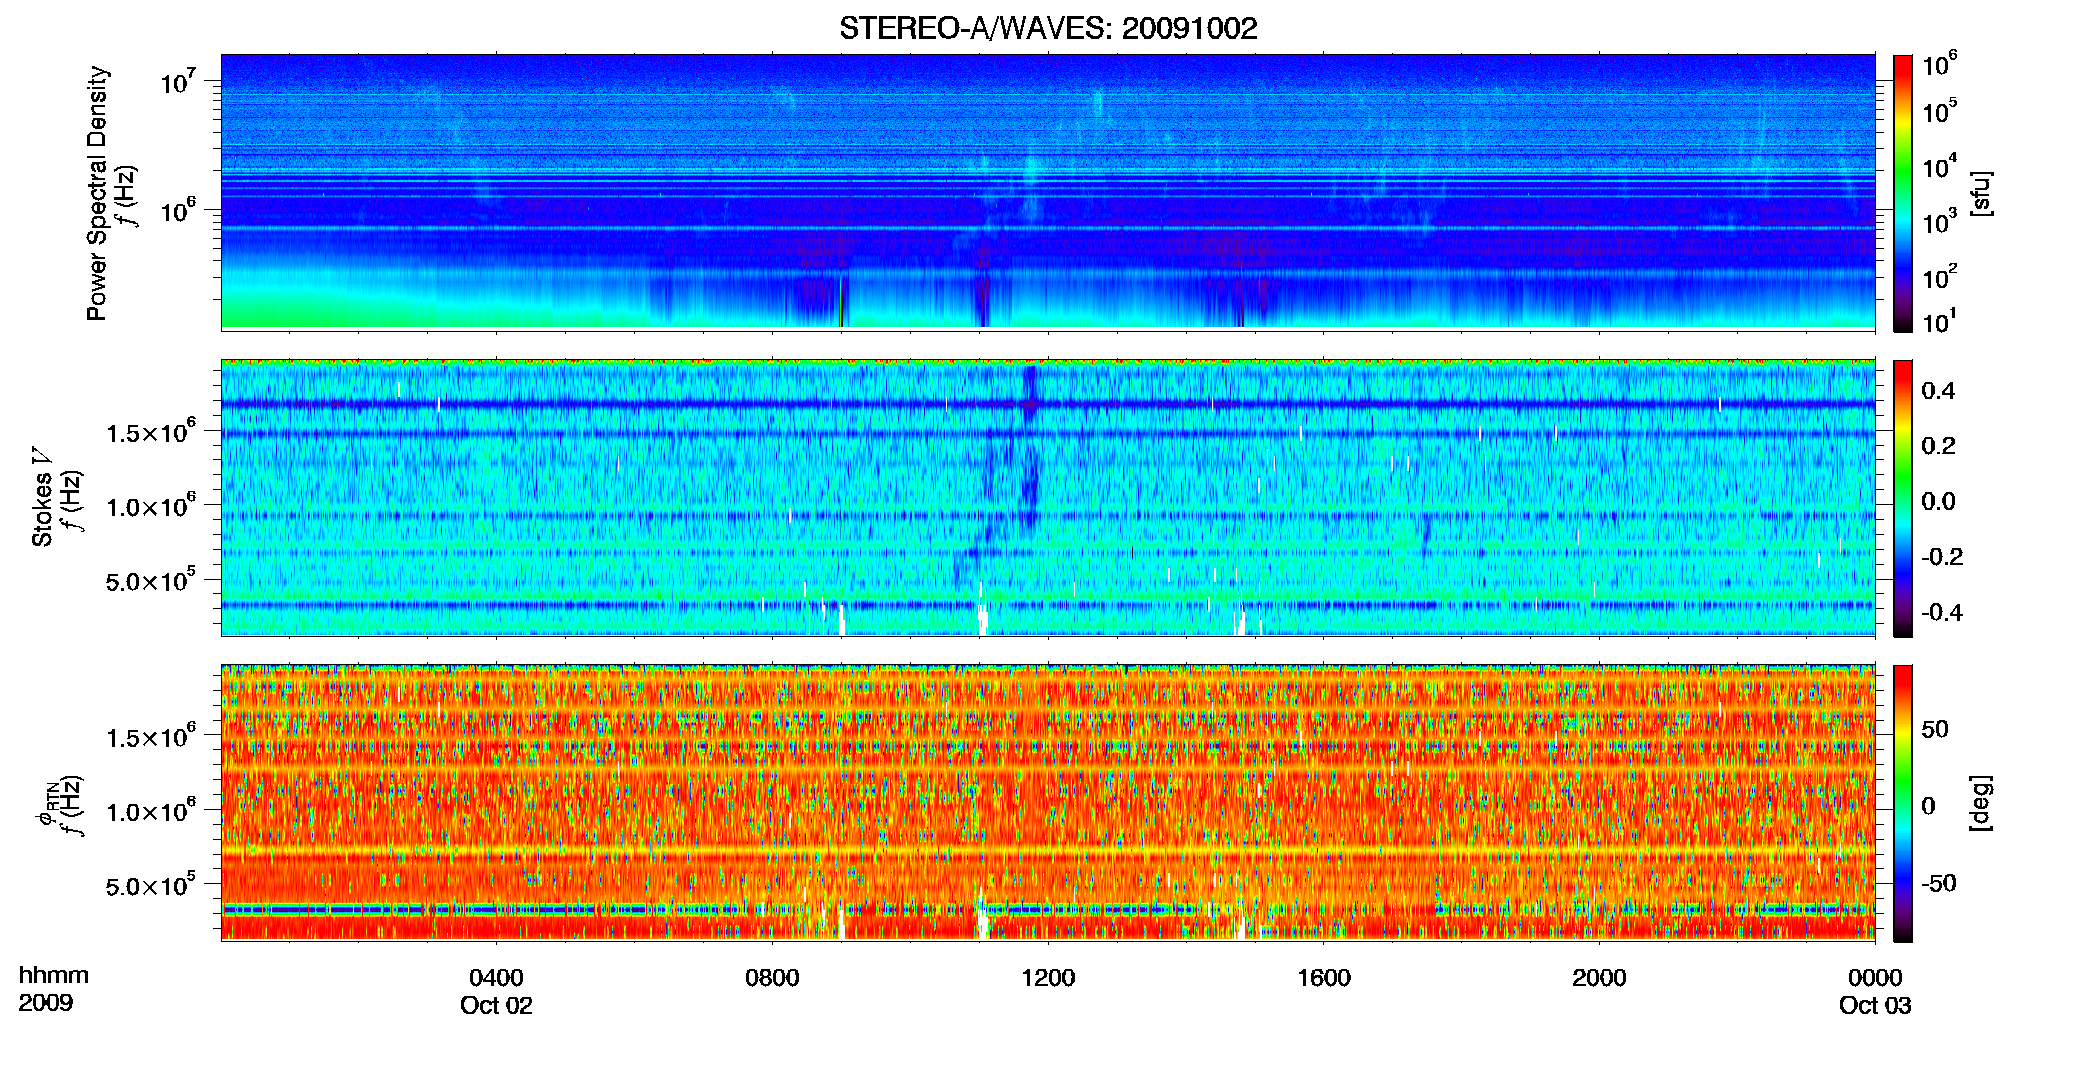Click the 0000 time tick label

[x=1875, y=977]
